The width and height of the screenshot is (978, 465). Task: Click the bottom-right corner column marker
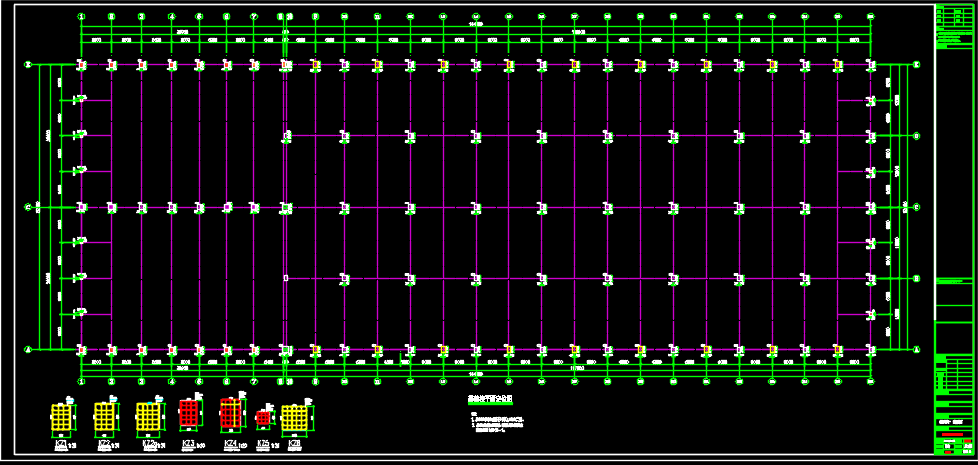(x=870, y=350)
